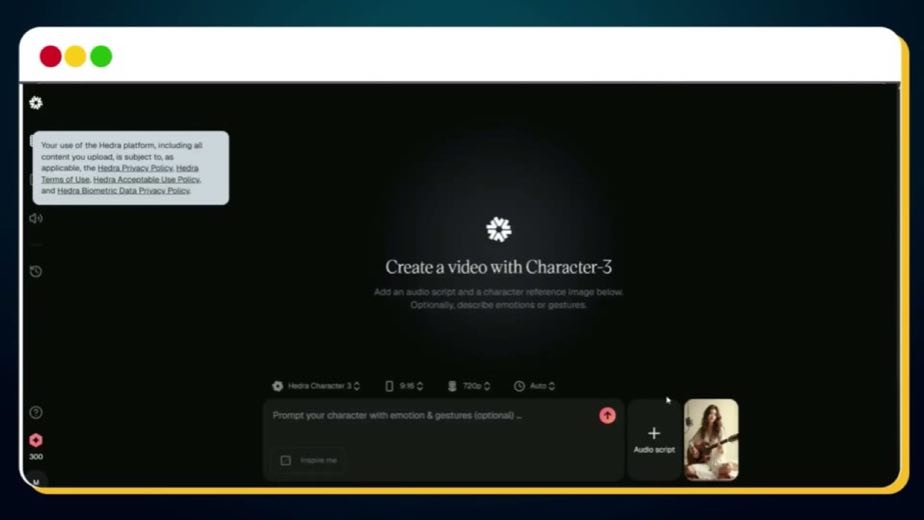Open the help question mark icon
The height and width of the screenshot is (520, 924).
point(36,412)
